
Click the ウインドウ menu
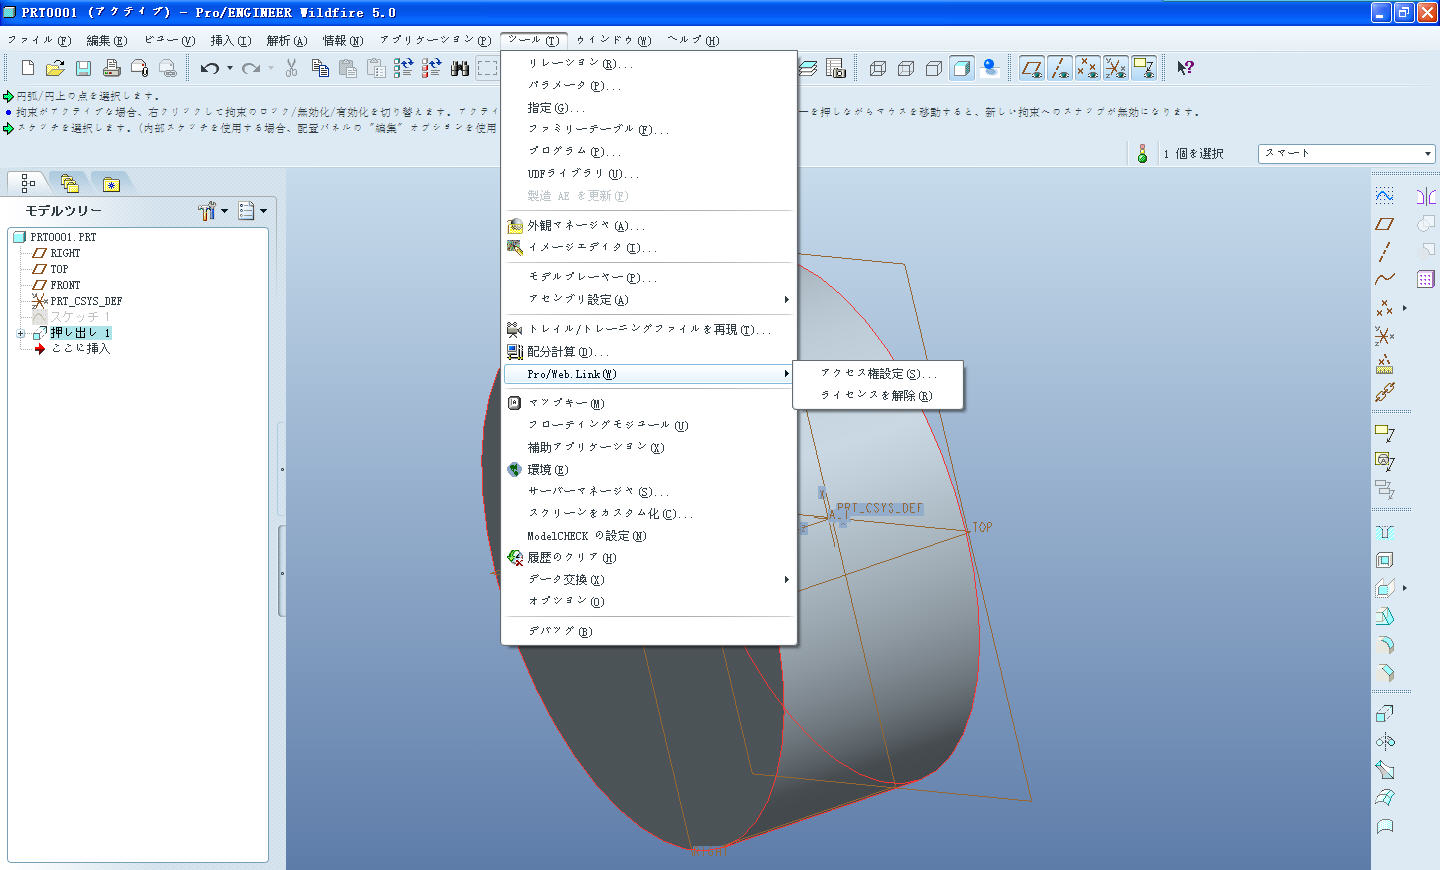tap(613, 40)
